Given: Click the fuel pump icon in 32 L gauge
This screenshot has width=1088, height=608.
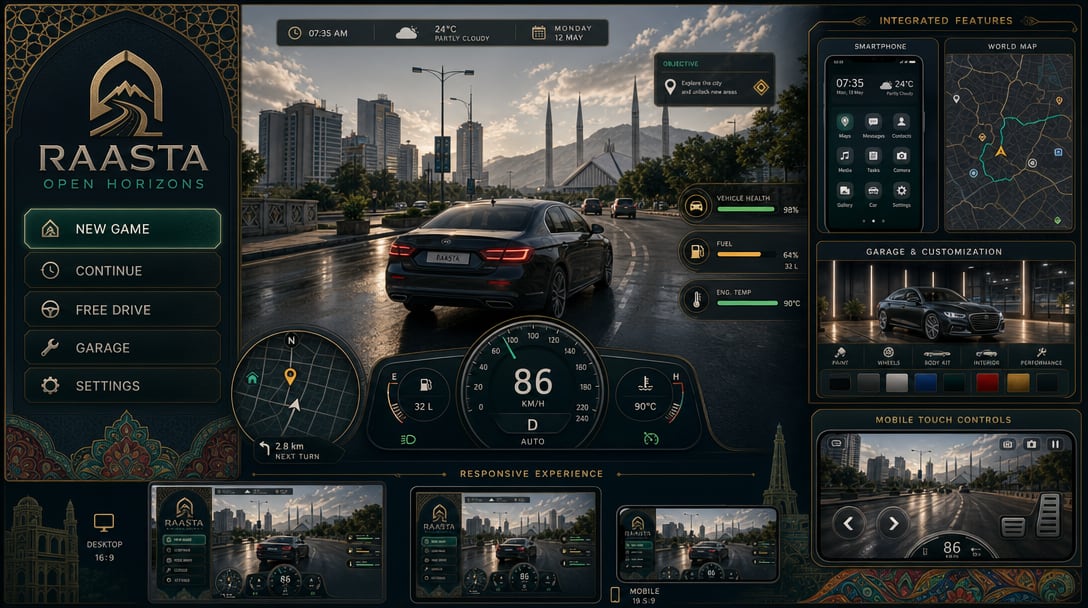Looking at the screenshot, I should (x=425, y=385).
